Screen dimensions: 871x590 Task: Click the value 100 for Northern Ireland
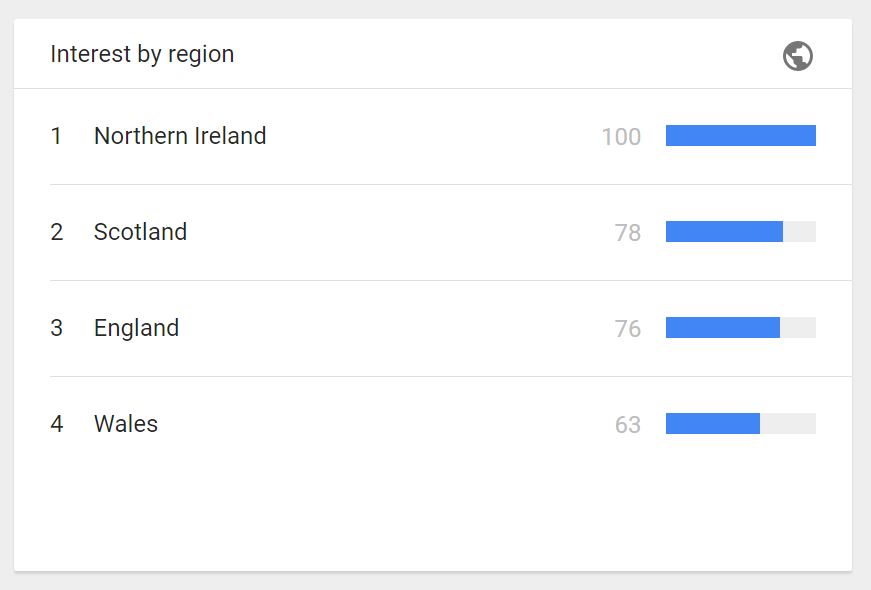621,137
